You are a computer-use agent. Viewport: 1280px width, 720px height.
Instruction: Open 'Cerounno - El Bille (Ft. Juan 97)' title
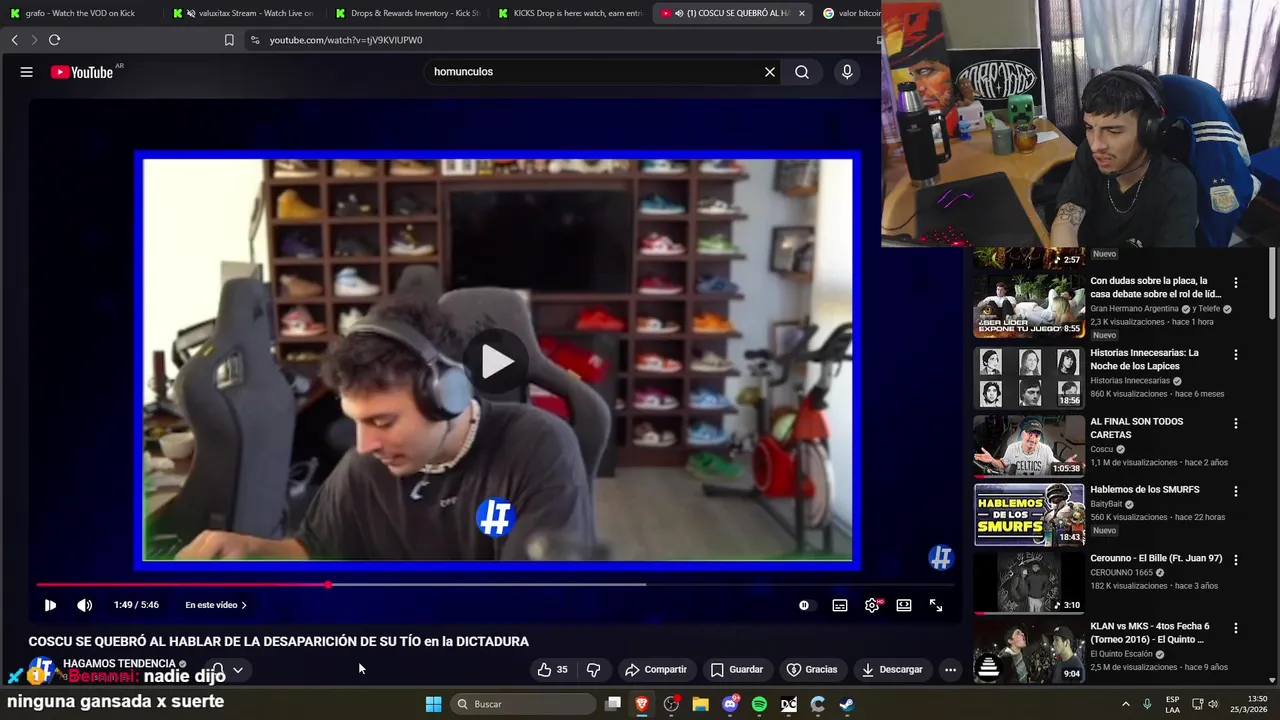point(1156,558)
